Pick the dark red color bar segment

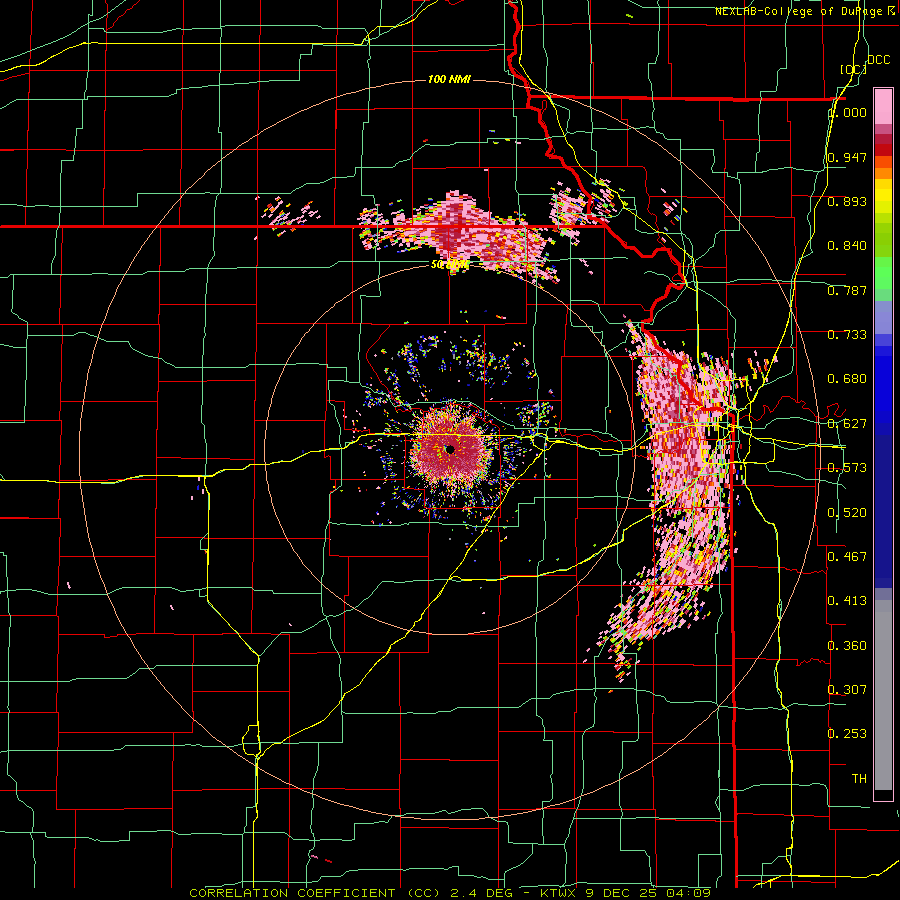[883, 150]
